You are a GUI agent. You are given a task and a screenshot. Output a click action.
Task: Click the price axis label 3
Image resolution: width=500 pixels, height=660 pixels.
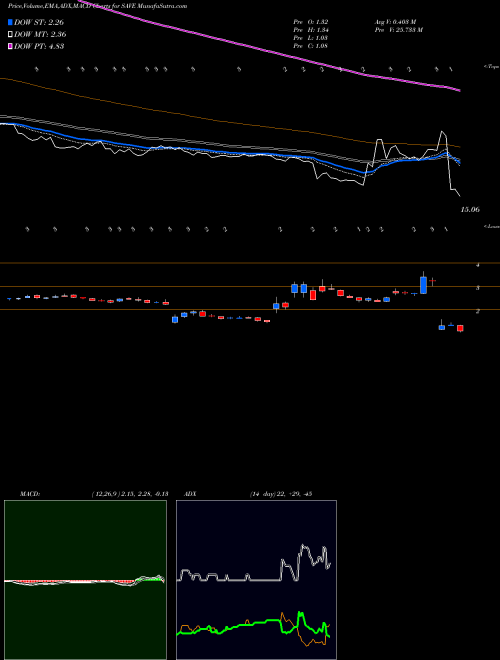click(477, 288)
